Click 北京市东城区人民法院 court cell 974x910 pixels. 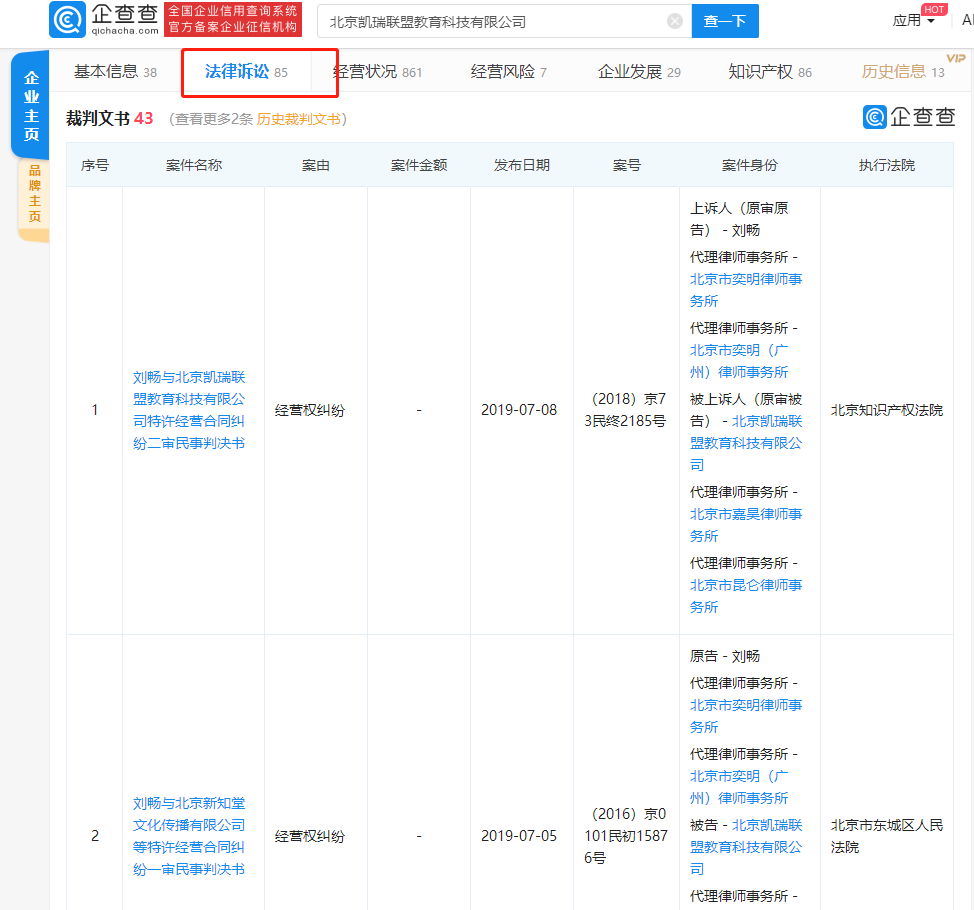click(887, 836)
